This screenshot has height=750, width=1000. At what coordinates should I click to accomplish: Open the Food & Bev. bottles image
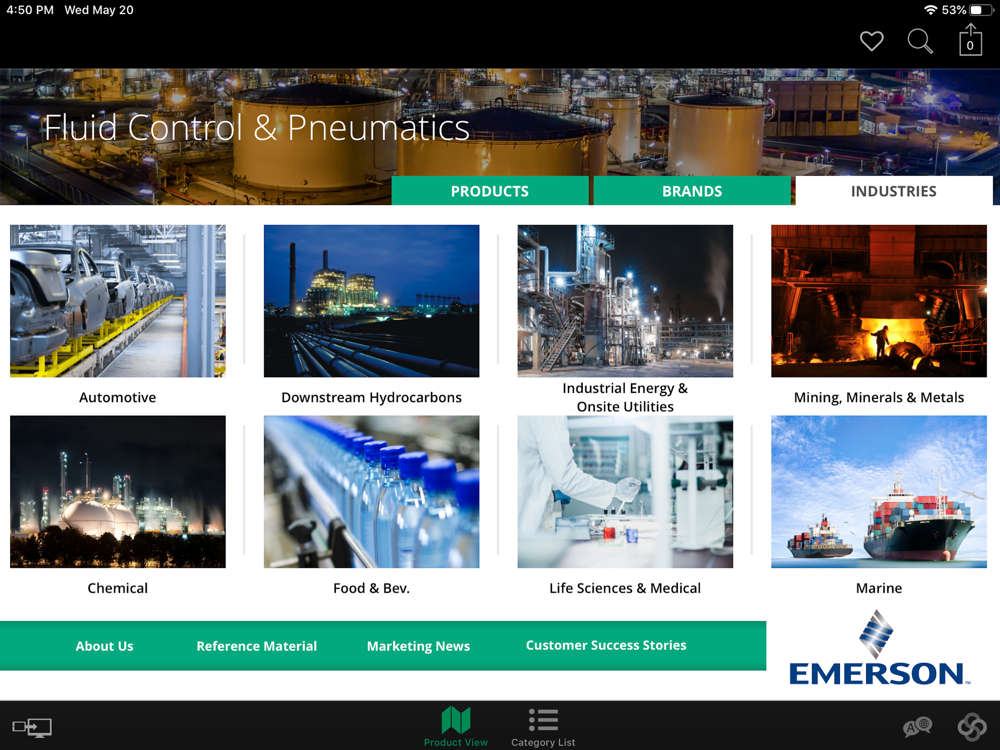click(372, 492)
